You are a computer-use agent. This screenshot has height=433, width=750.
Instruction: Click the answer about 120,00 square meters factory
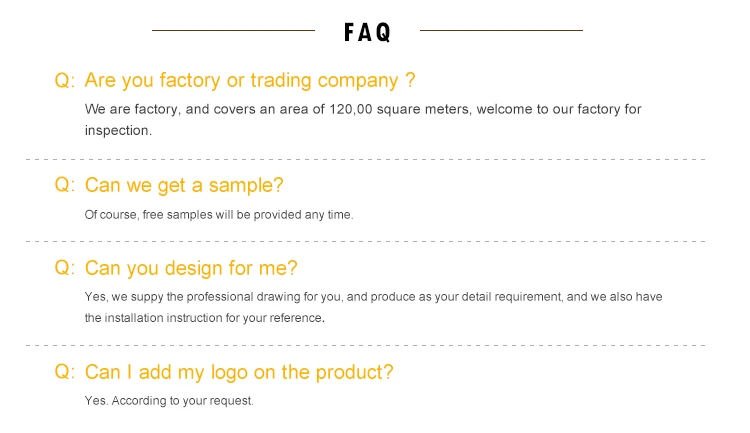[x=363, y=109]
